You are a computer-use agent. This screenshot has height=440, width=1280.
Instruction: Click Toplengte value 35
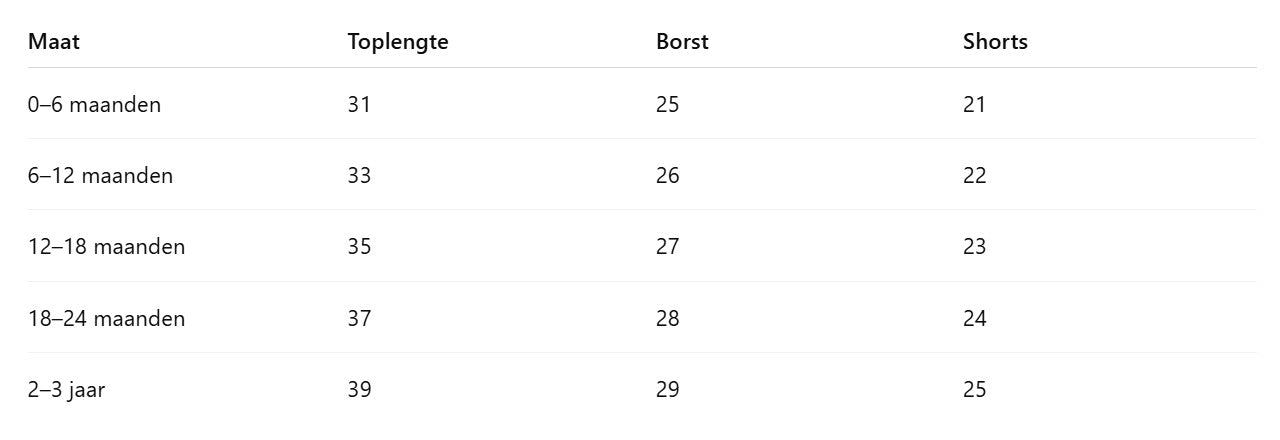click(359, 247)
